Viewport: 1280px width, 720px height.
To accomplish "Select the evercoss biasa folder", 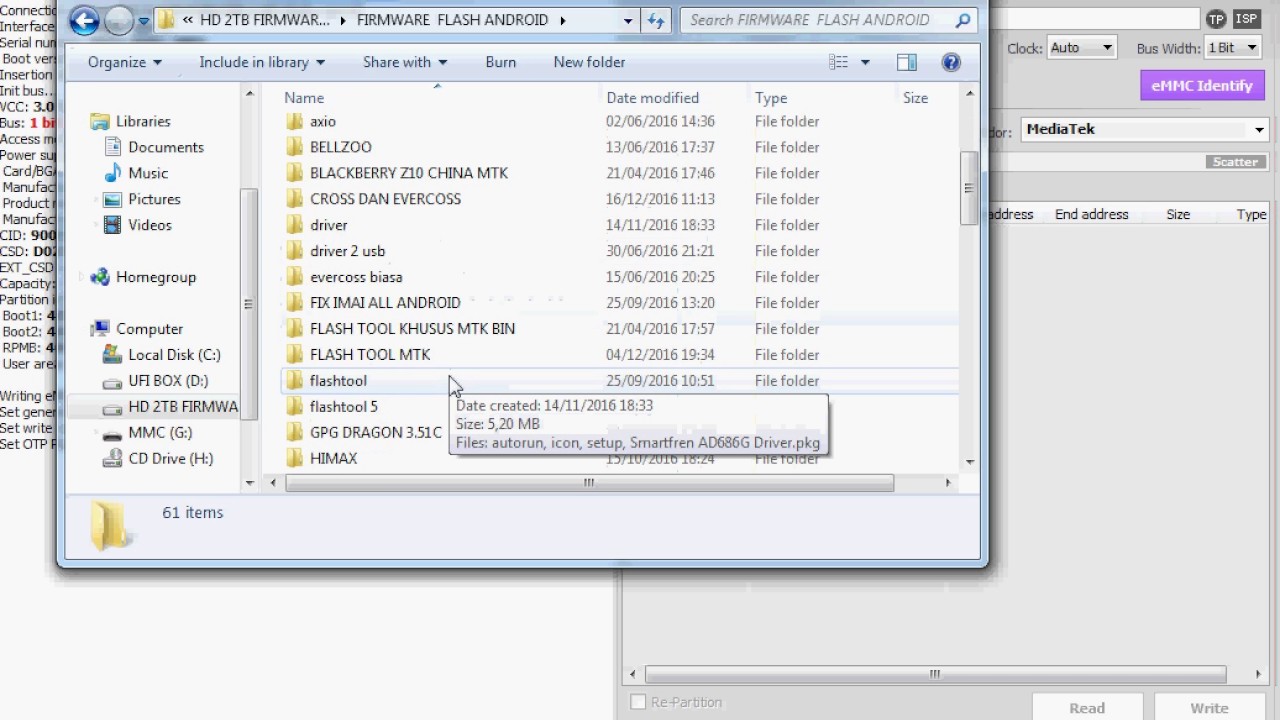I will [x=344, y=277].
